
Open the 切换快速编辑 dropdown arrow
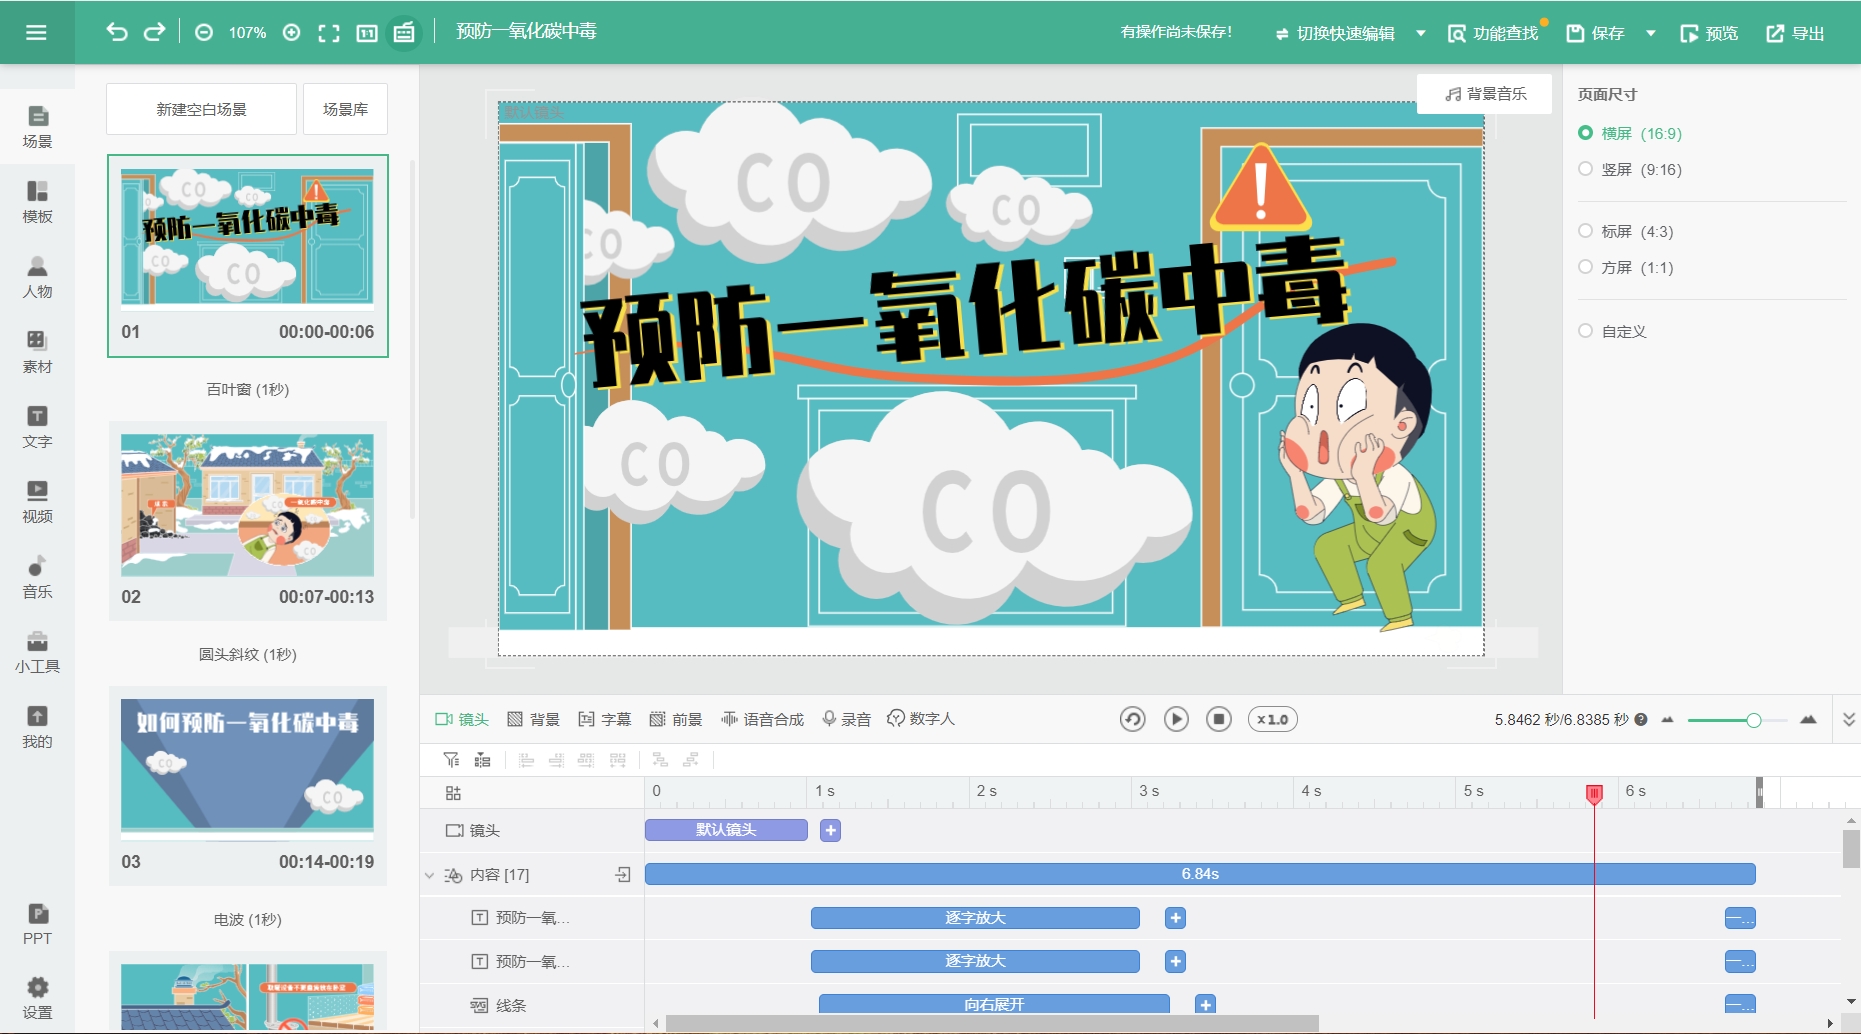[x=1421, y=33]
